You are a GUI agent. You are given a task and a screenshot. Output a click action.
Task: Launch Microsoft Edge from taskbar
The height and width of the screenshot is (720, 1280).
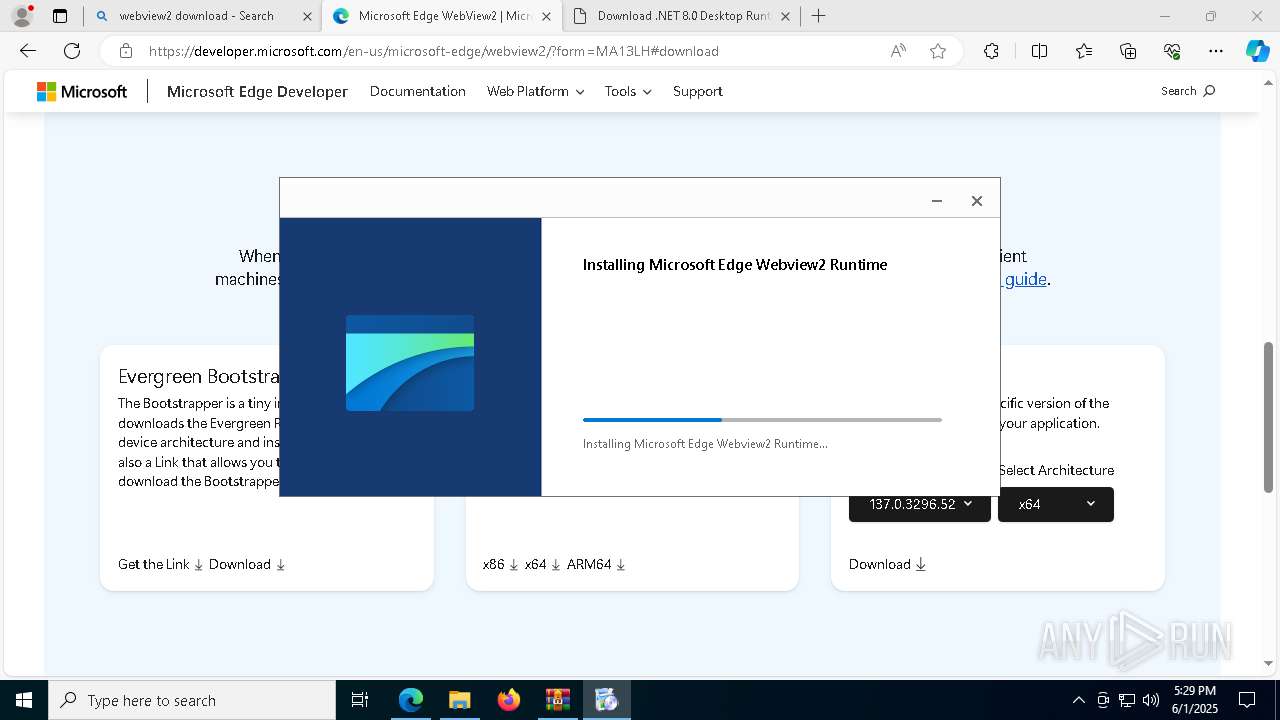(x=411, y=700)
